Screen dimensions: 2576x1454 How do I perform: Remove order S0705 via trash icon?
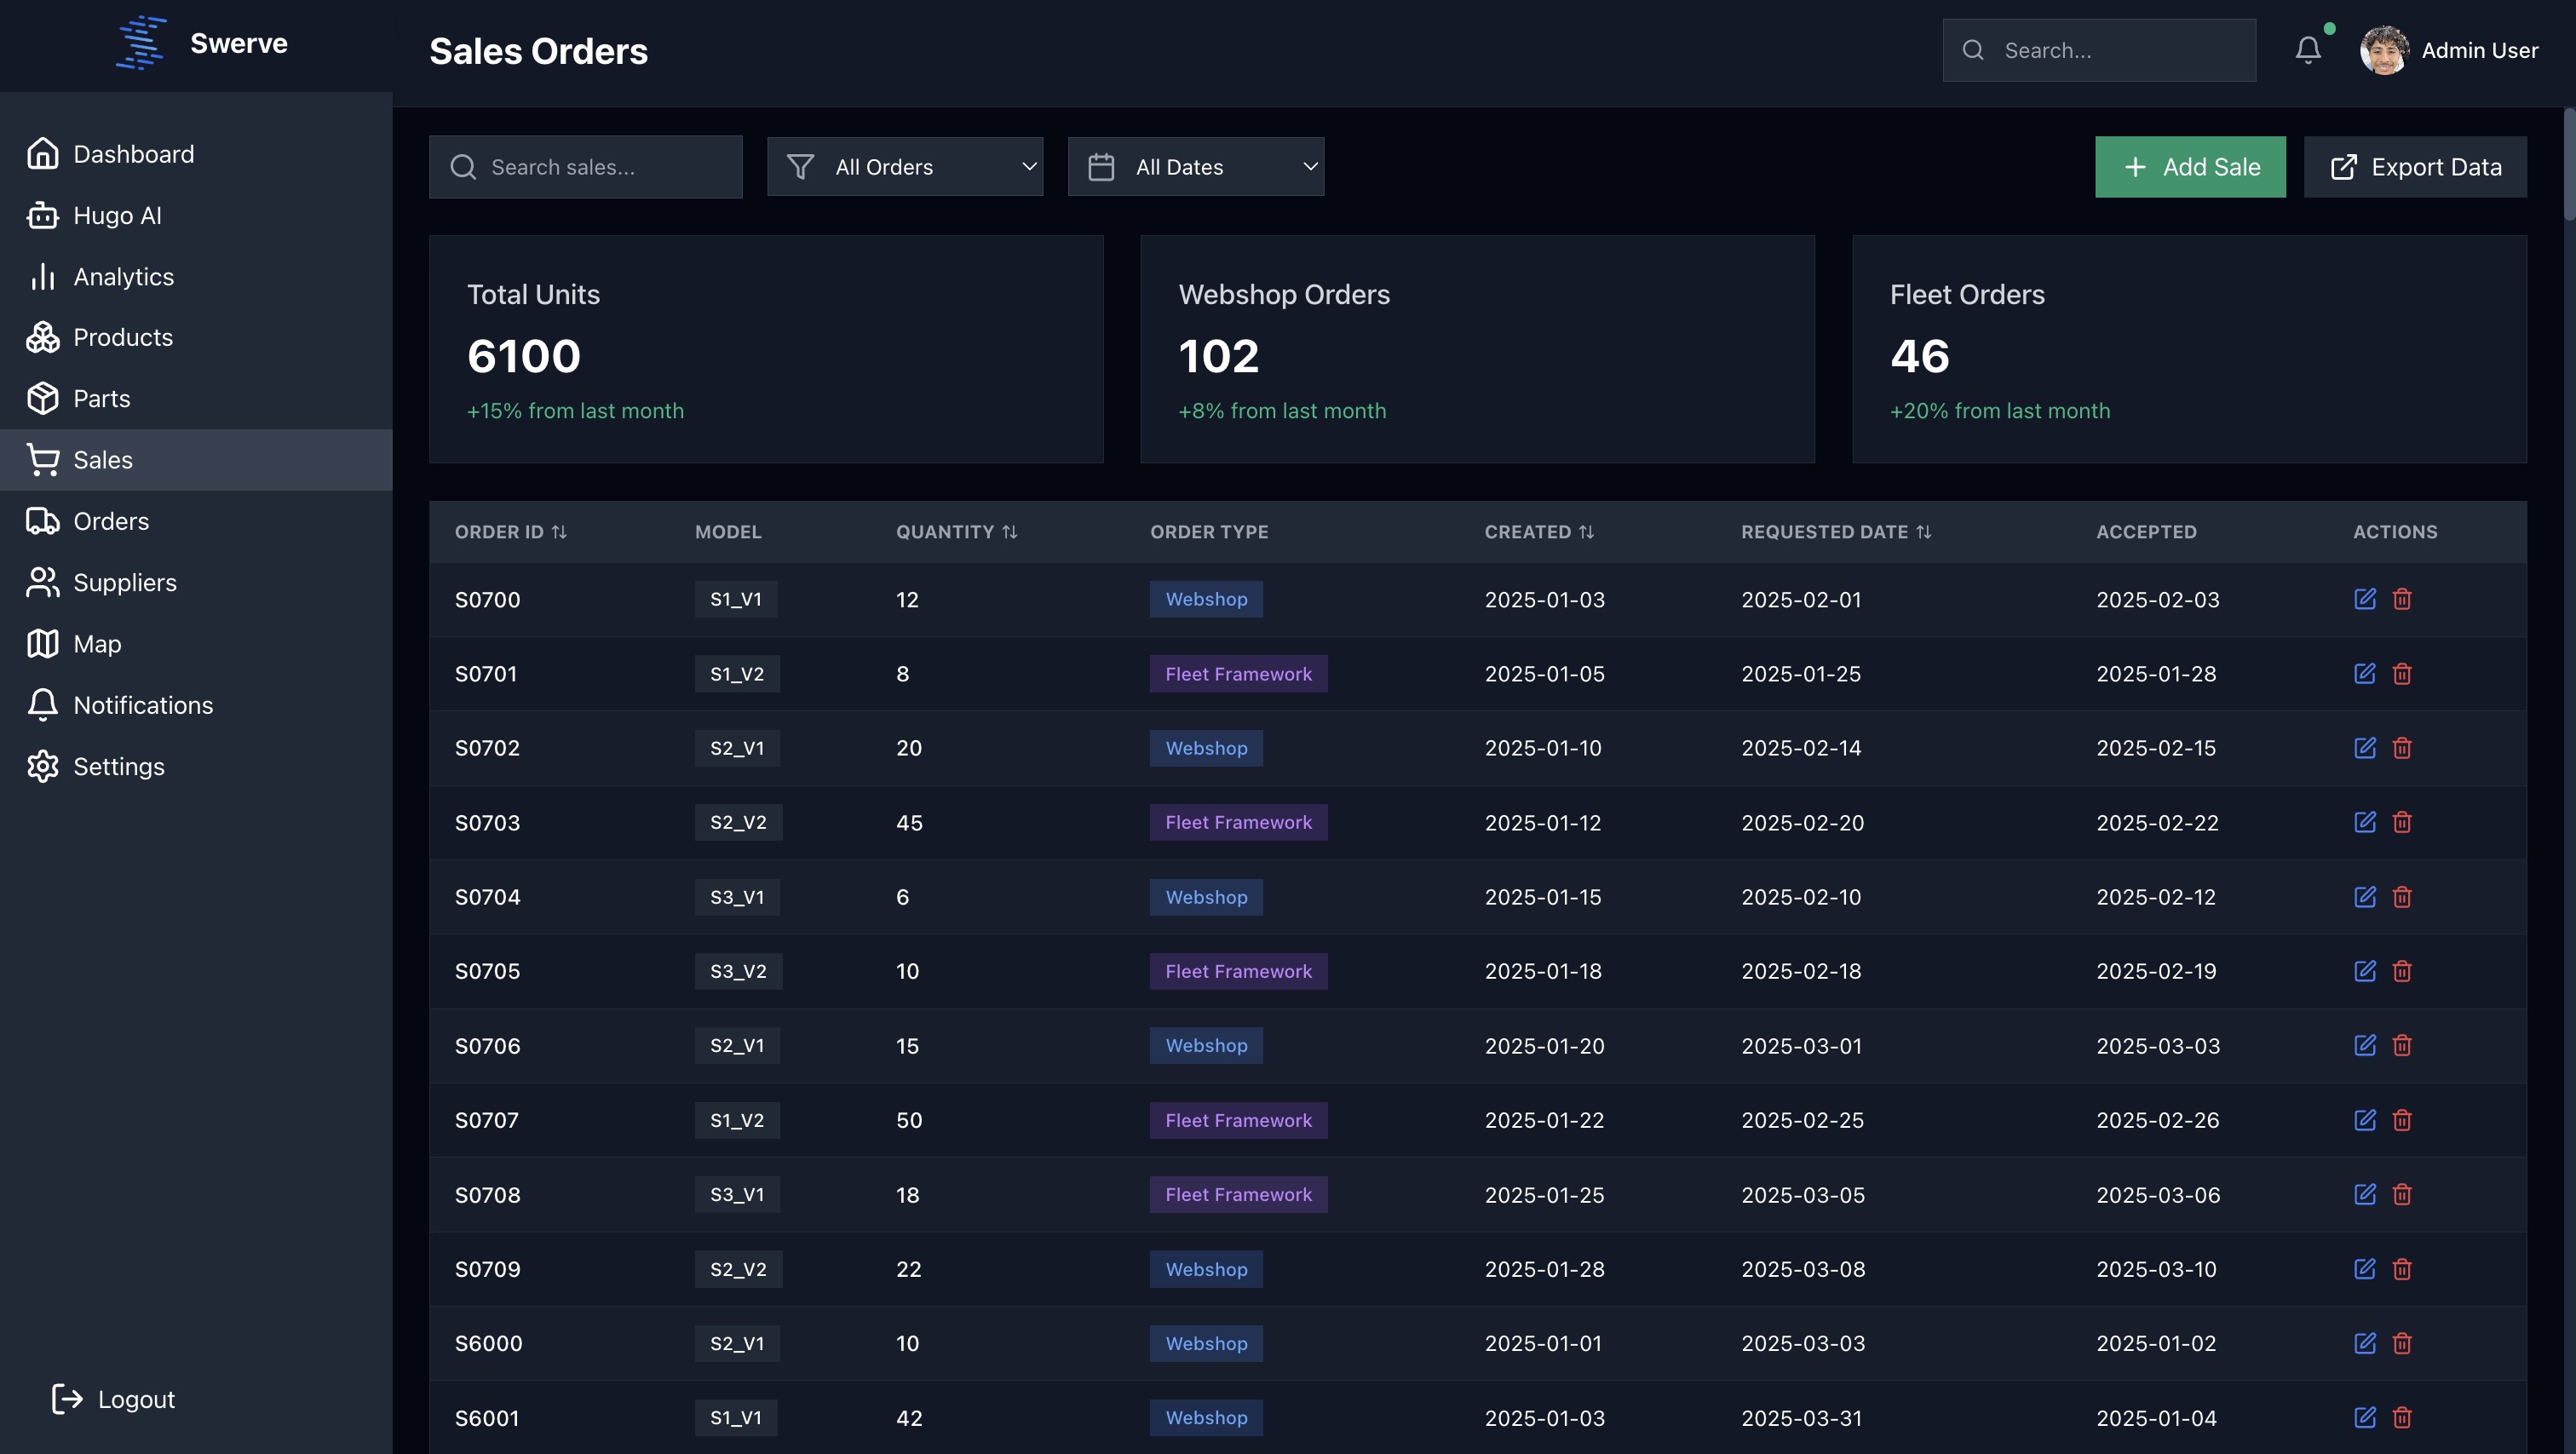pos(2402,971)
